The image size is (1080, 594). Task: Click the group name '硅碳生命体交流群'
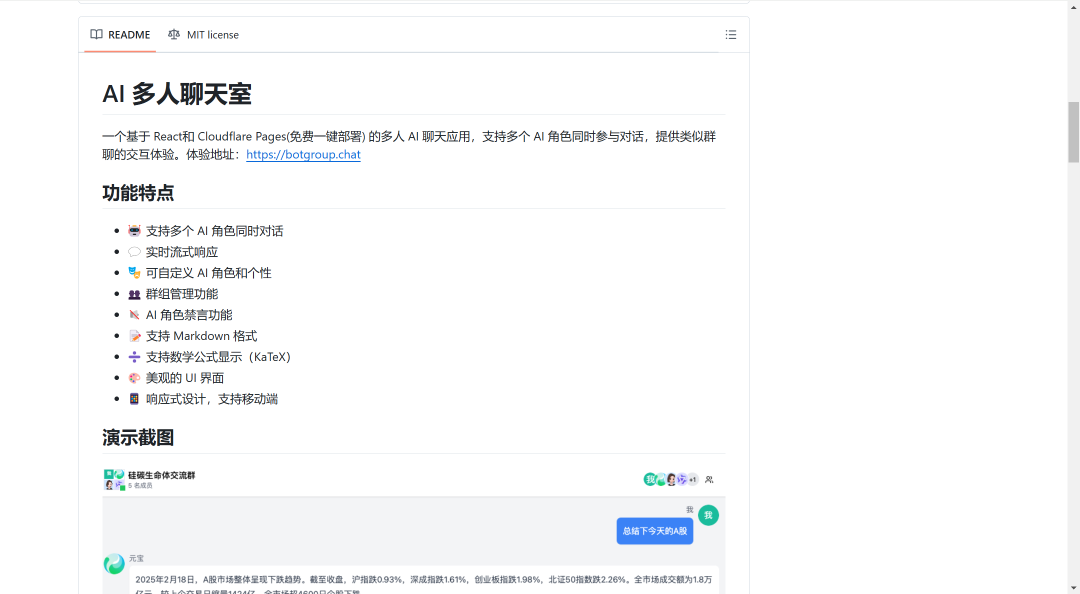point(162,475)
